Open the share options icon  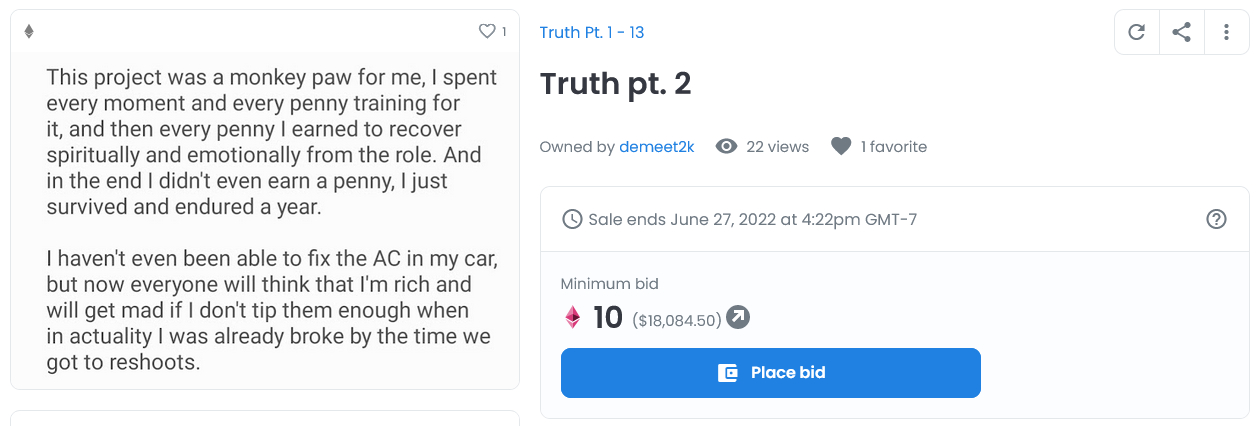tap(1181, 32)
